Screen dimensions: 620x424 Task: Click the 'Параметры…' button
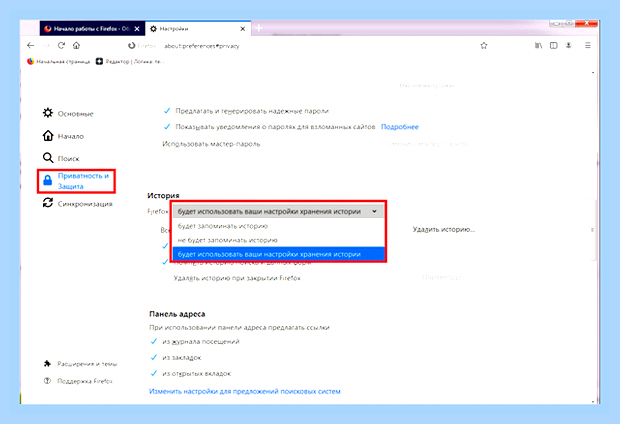pyautogui.click(x=441, y=277)
